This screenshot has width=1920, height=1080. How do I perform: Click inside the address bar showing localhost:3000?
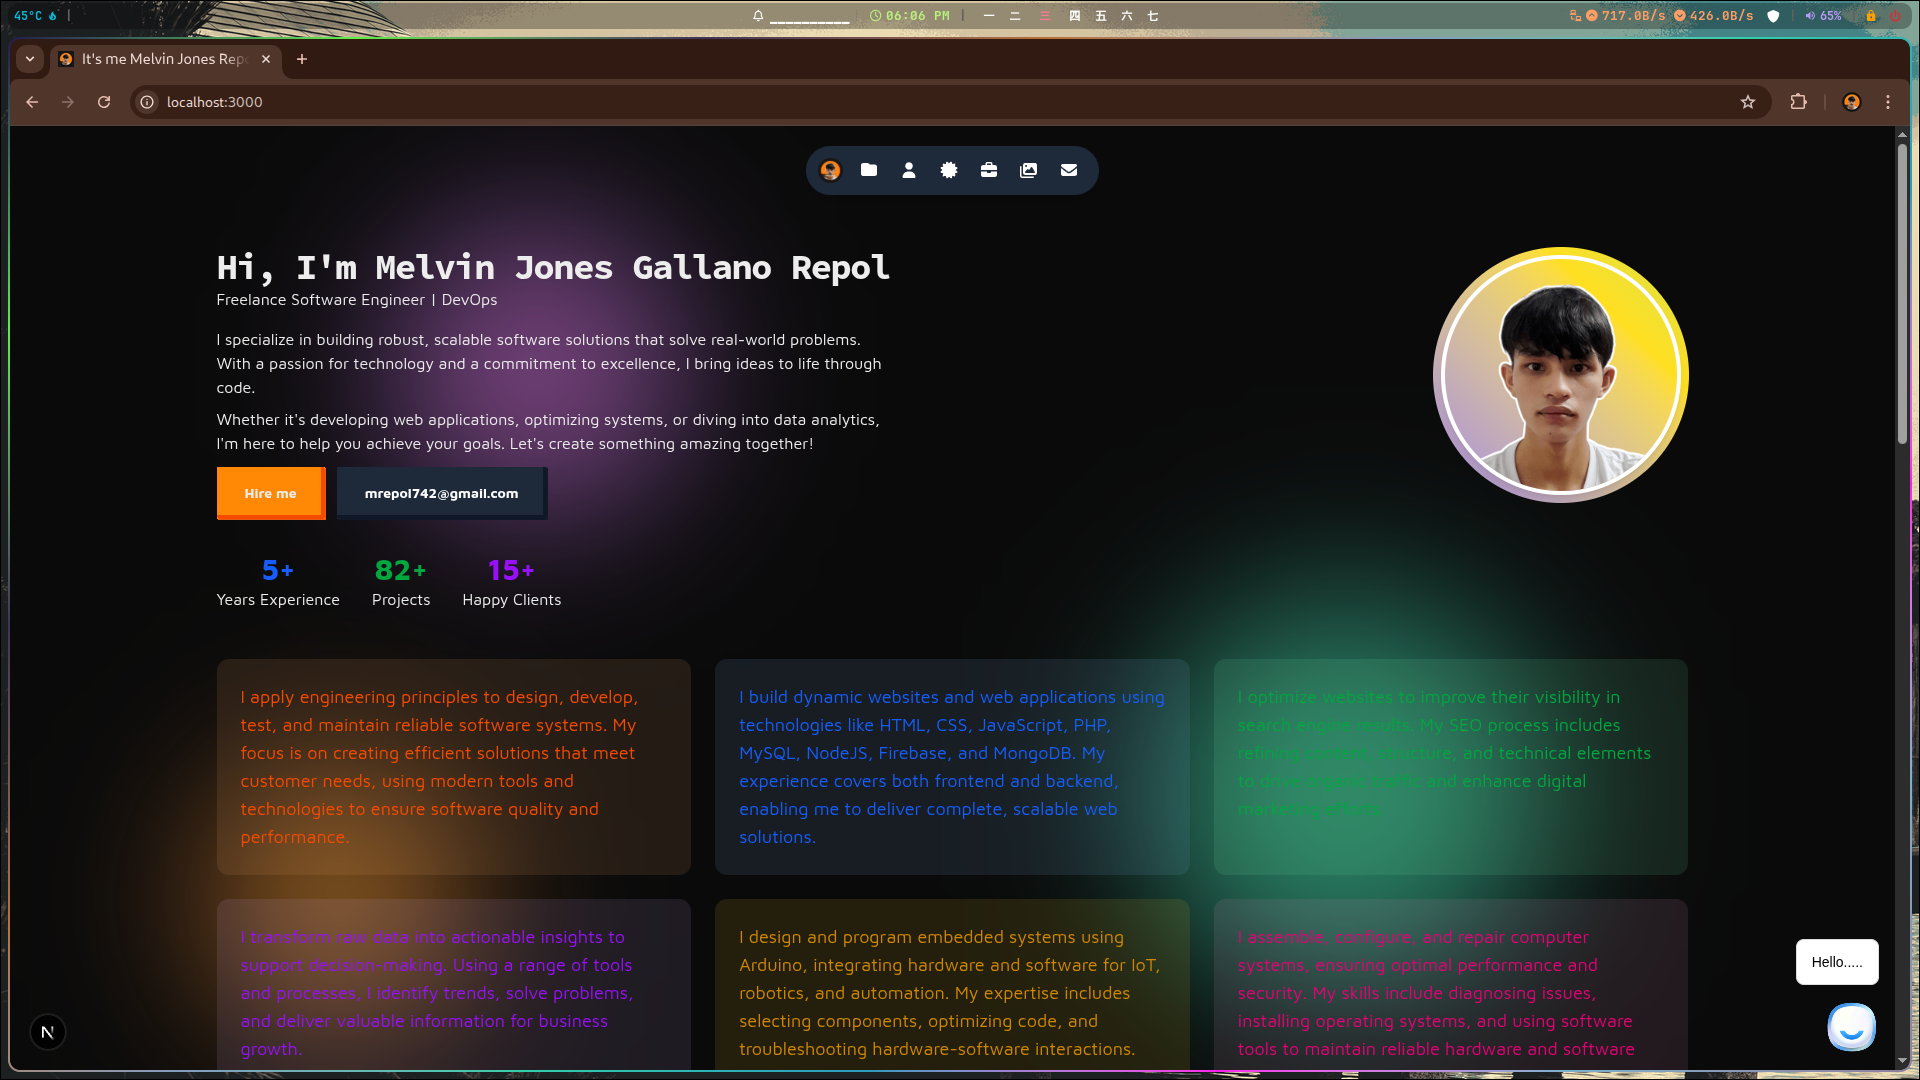(400, 102)
